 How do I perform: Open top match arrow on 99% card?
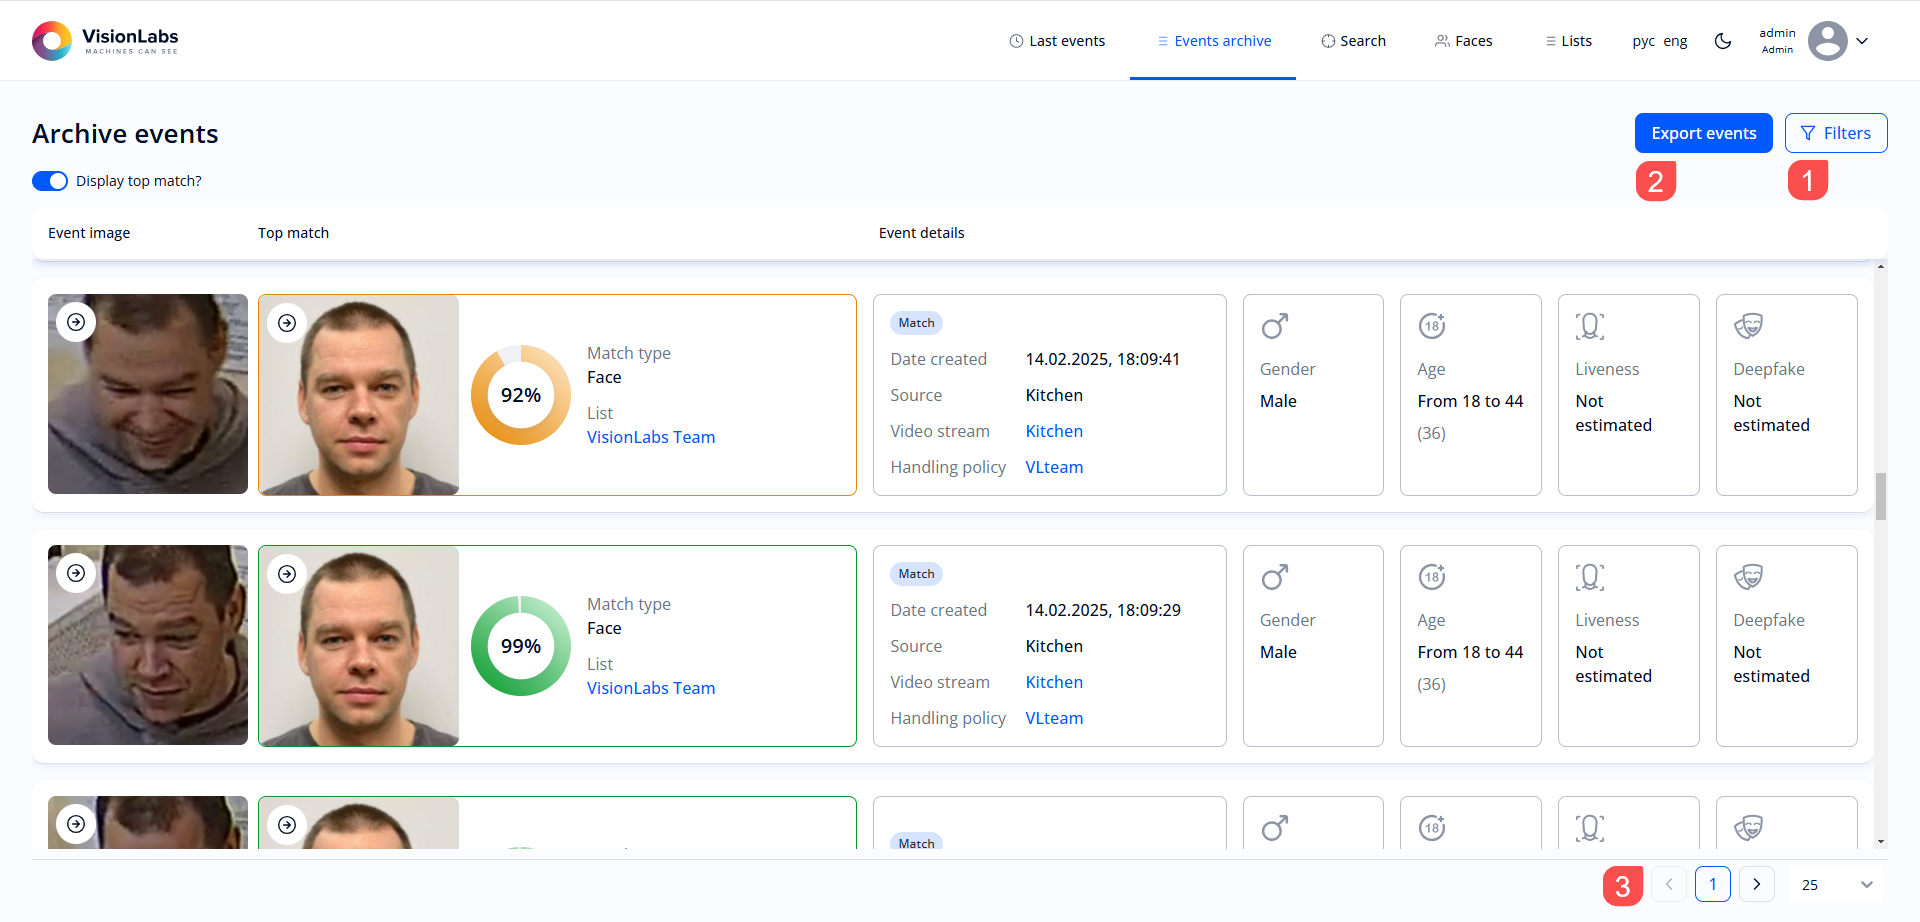(287, 574)
